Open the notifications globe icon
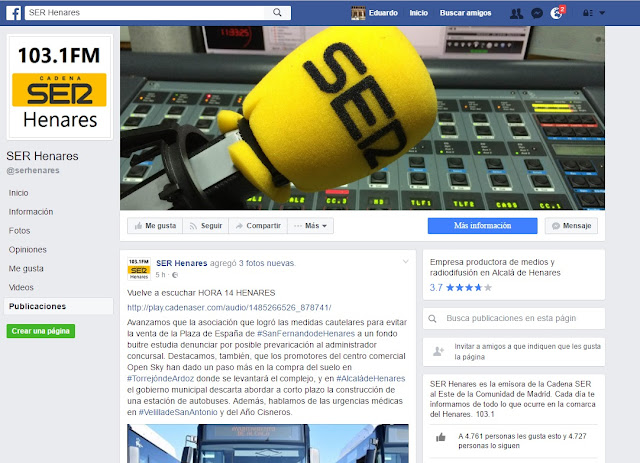 (557, 13)
